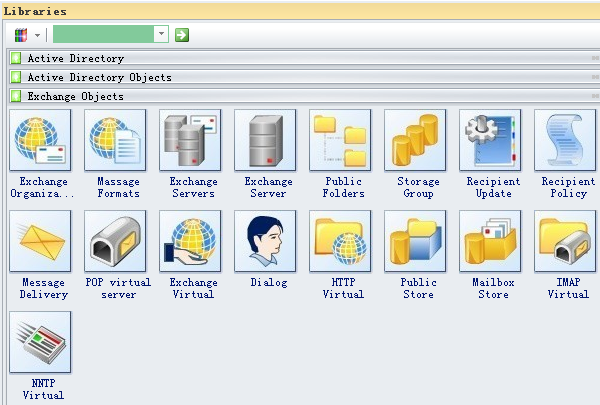Click the green go arrow button
Screen dimensions: 600x405
(182, 34)
